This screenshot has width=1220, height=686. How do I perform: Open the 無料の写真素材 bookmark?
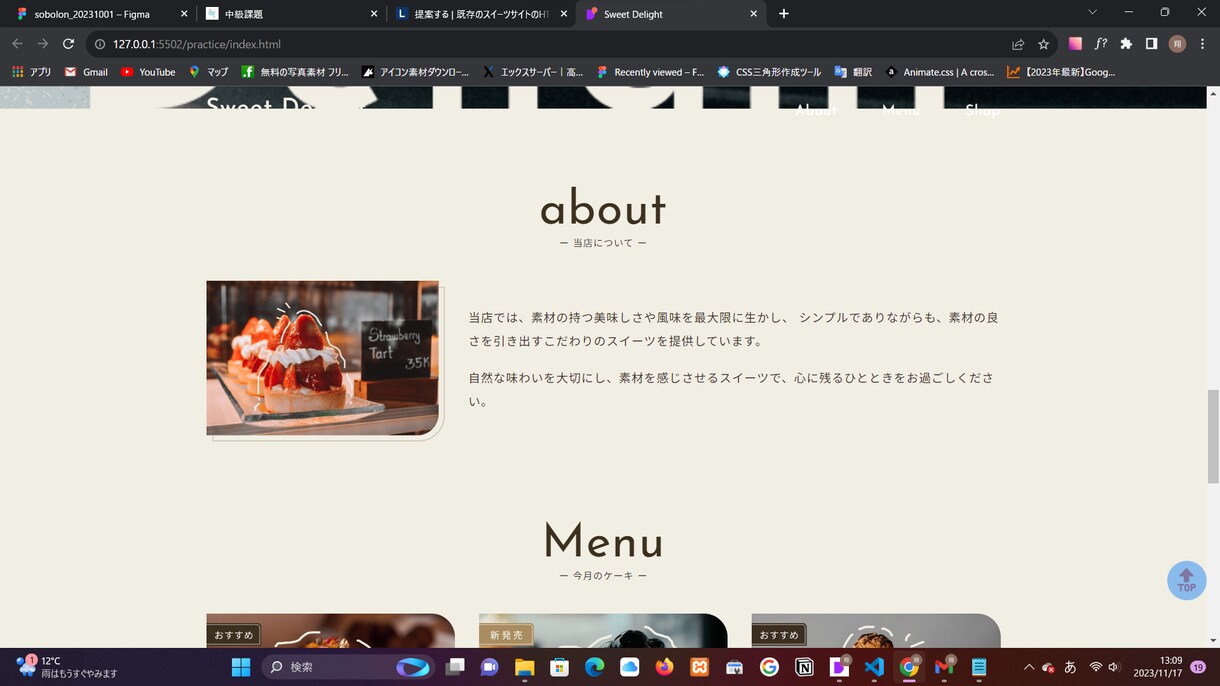pos(295,72)
